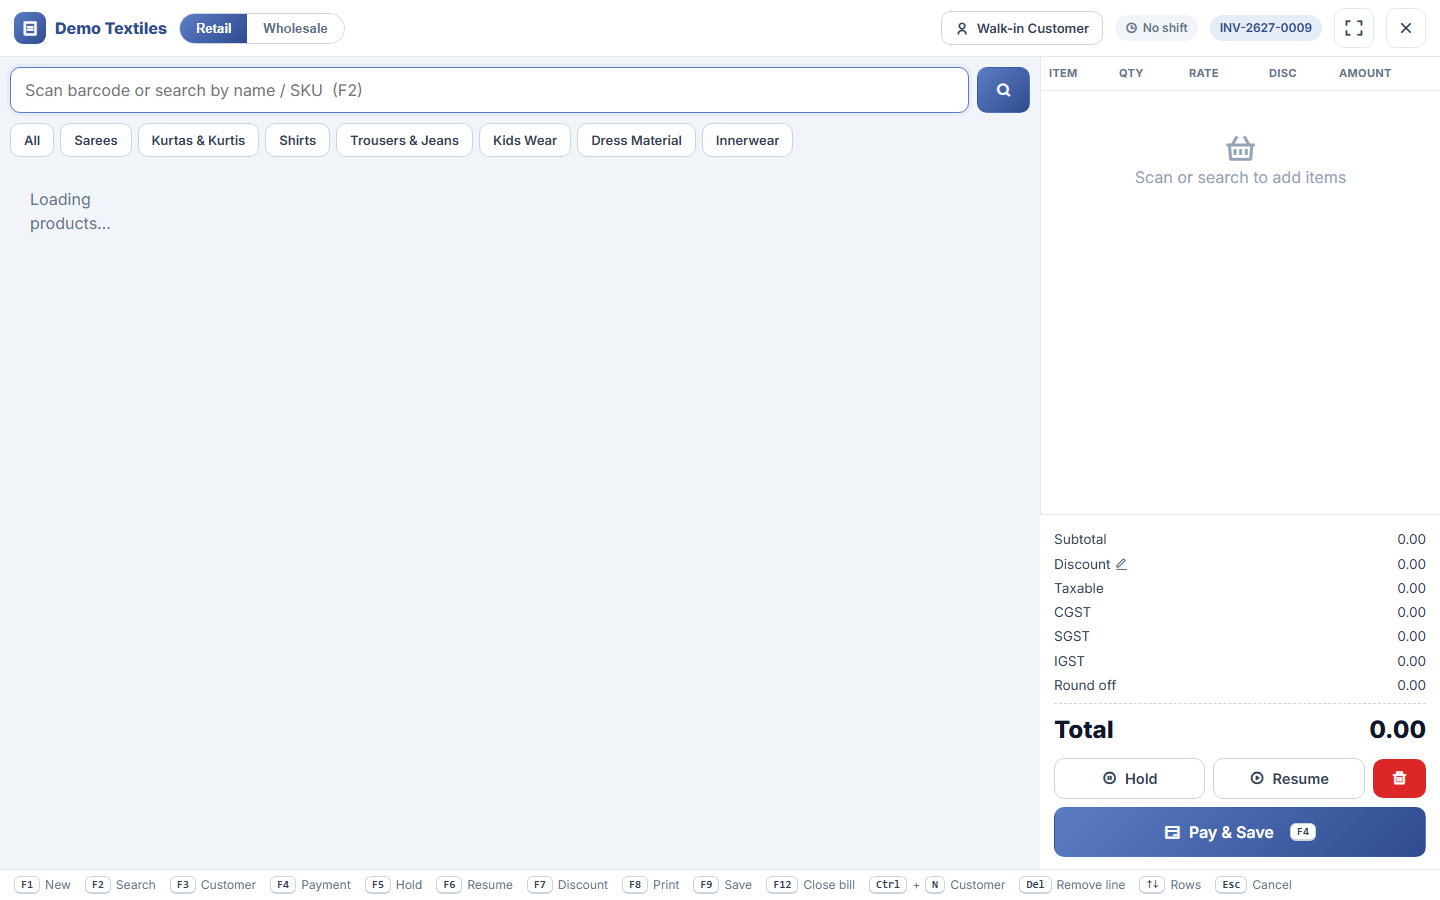Viewport: 1440px width, 900px height.
Task: Click the F1 New shortcut hint
Action: pyautogui.click(x=43, y=885)
